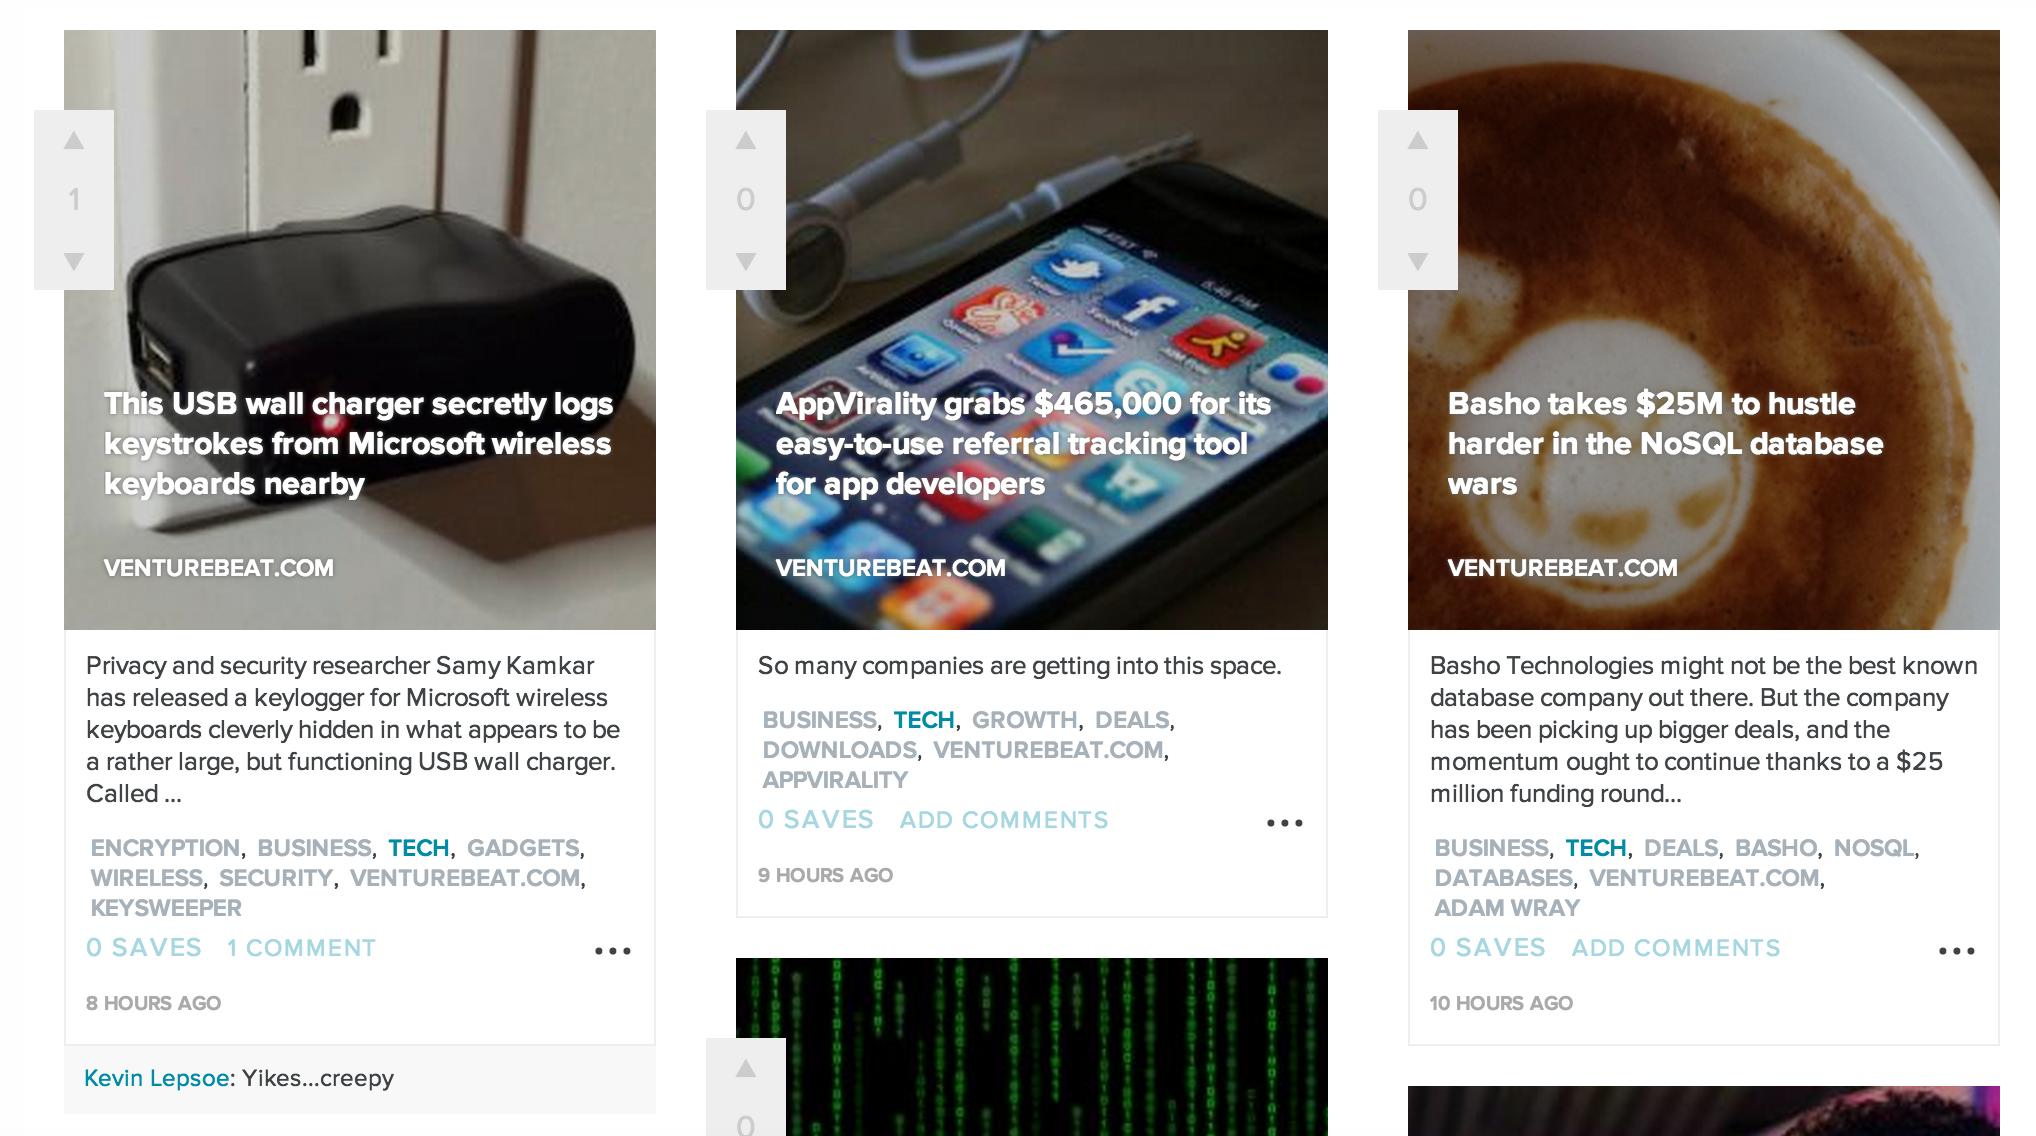Screen dimensions: 2036x1136
Task: Open more options on USB charger card
Action: tap(613, 951)
